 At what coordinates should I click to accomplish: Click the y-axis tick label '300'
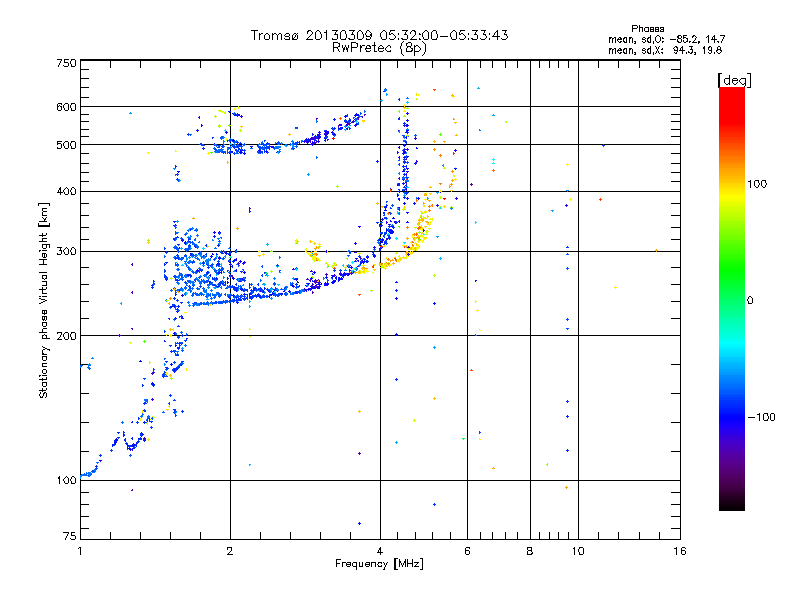(x=66, y=252)
